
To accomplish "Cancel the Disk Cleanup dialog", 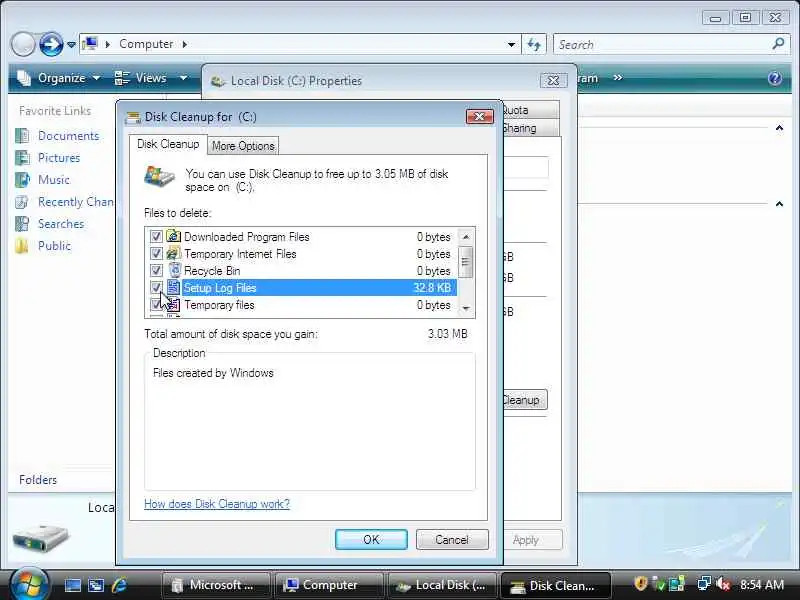I will (452, 539).
